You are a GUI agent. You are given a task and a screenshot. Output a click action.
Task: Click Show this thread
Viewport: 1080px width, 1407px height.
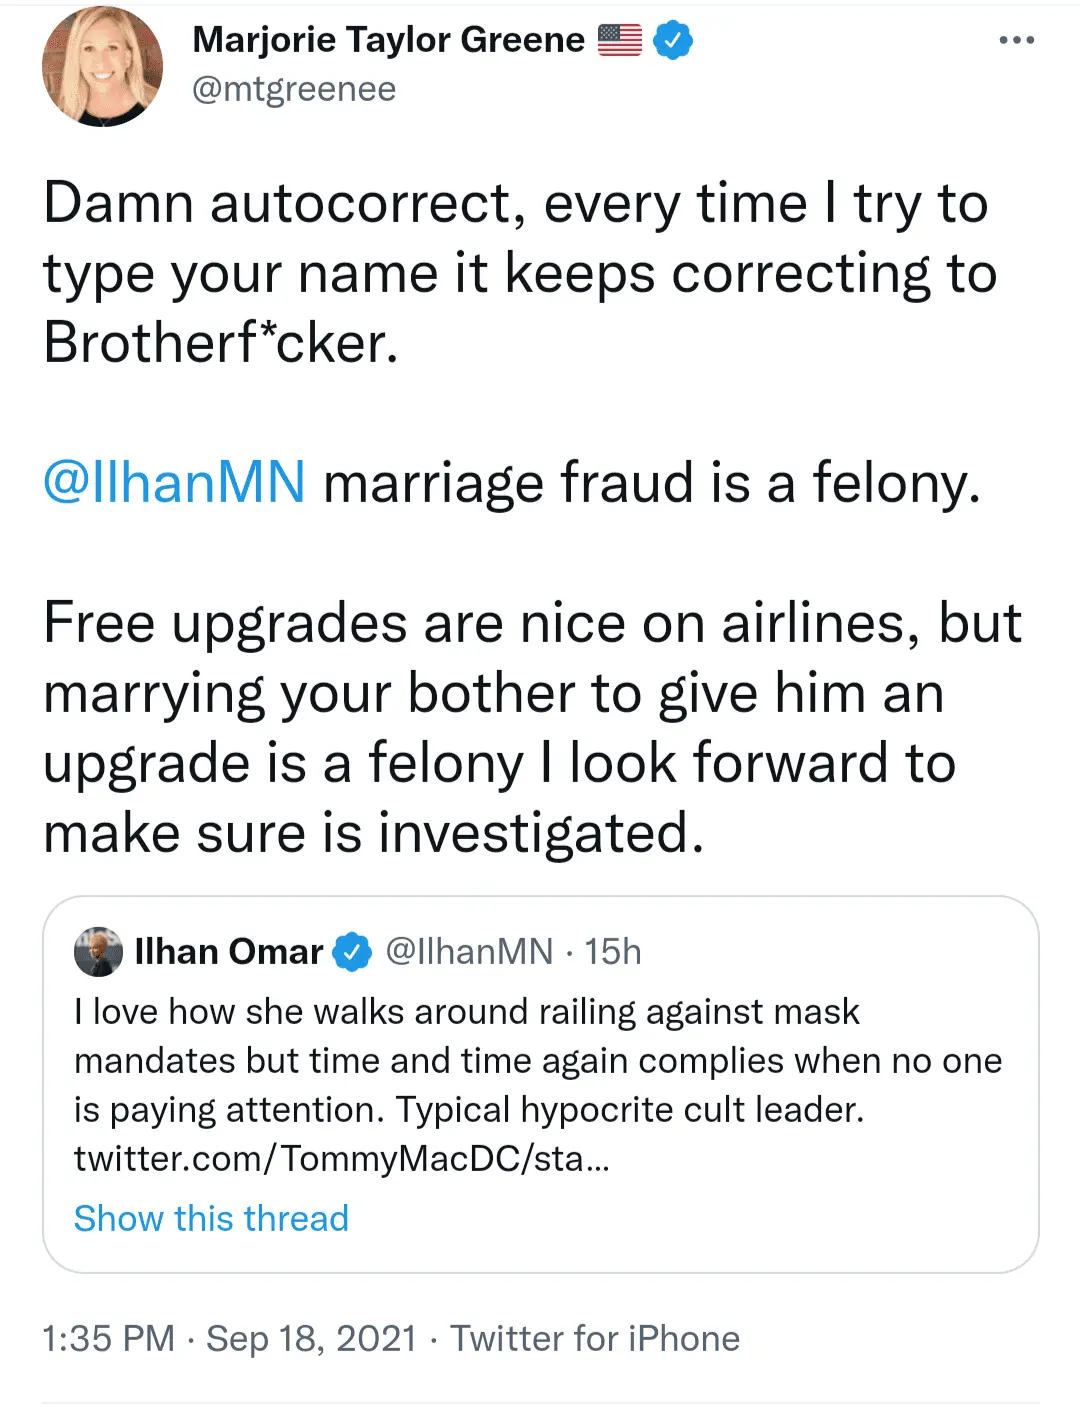tap(211, 1218)
